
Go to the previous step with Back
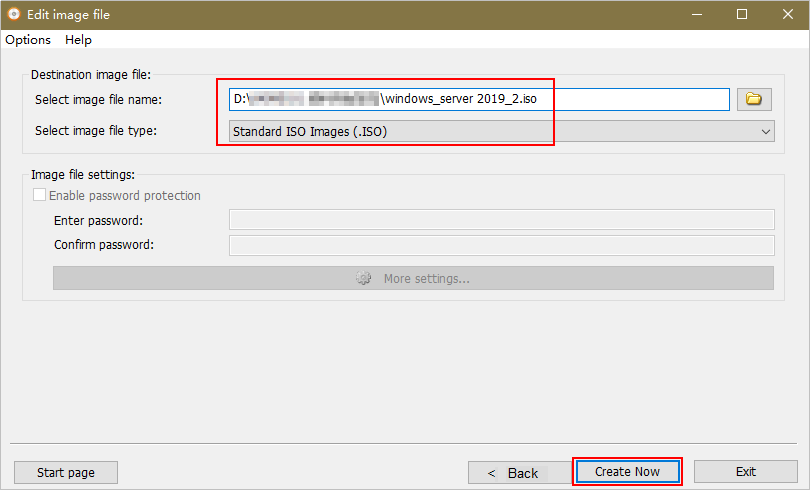point(513,472)
